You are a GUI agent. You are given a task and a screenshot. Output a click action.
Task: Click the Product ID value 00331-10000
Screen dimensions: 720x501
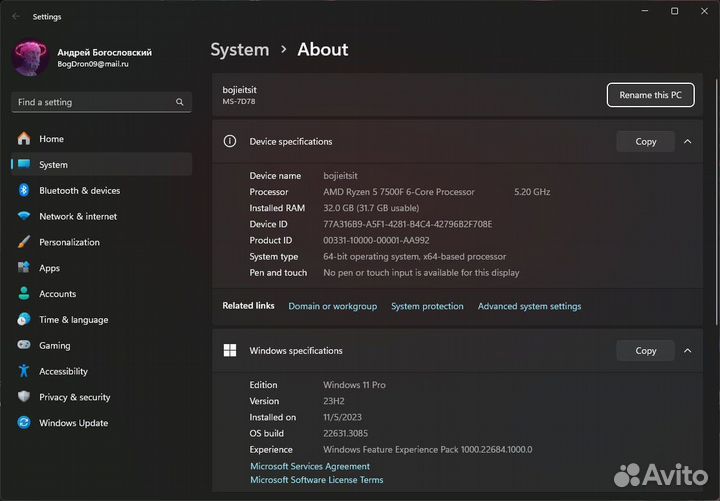point(376,240)
